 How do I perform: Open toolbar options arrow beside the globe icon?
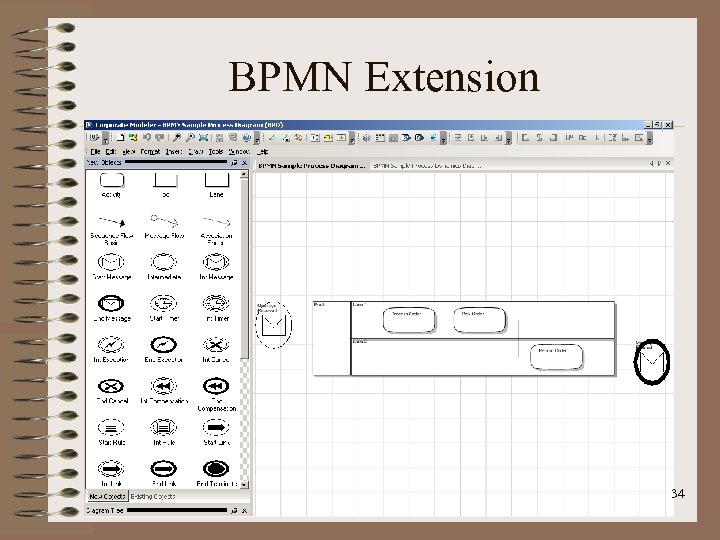[x=257, y=138]
